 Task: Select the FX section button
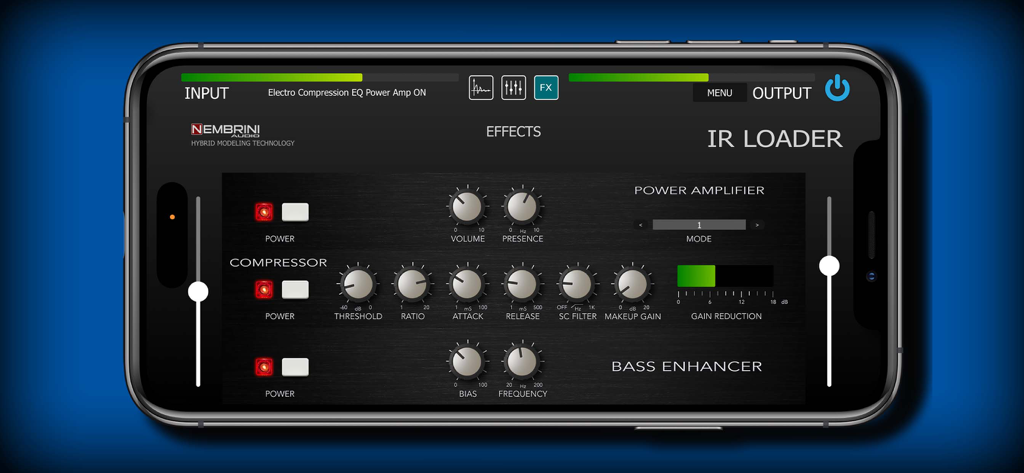[546, 88]
